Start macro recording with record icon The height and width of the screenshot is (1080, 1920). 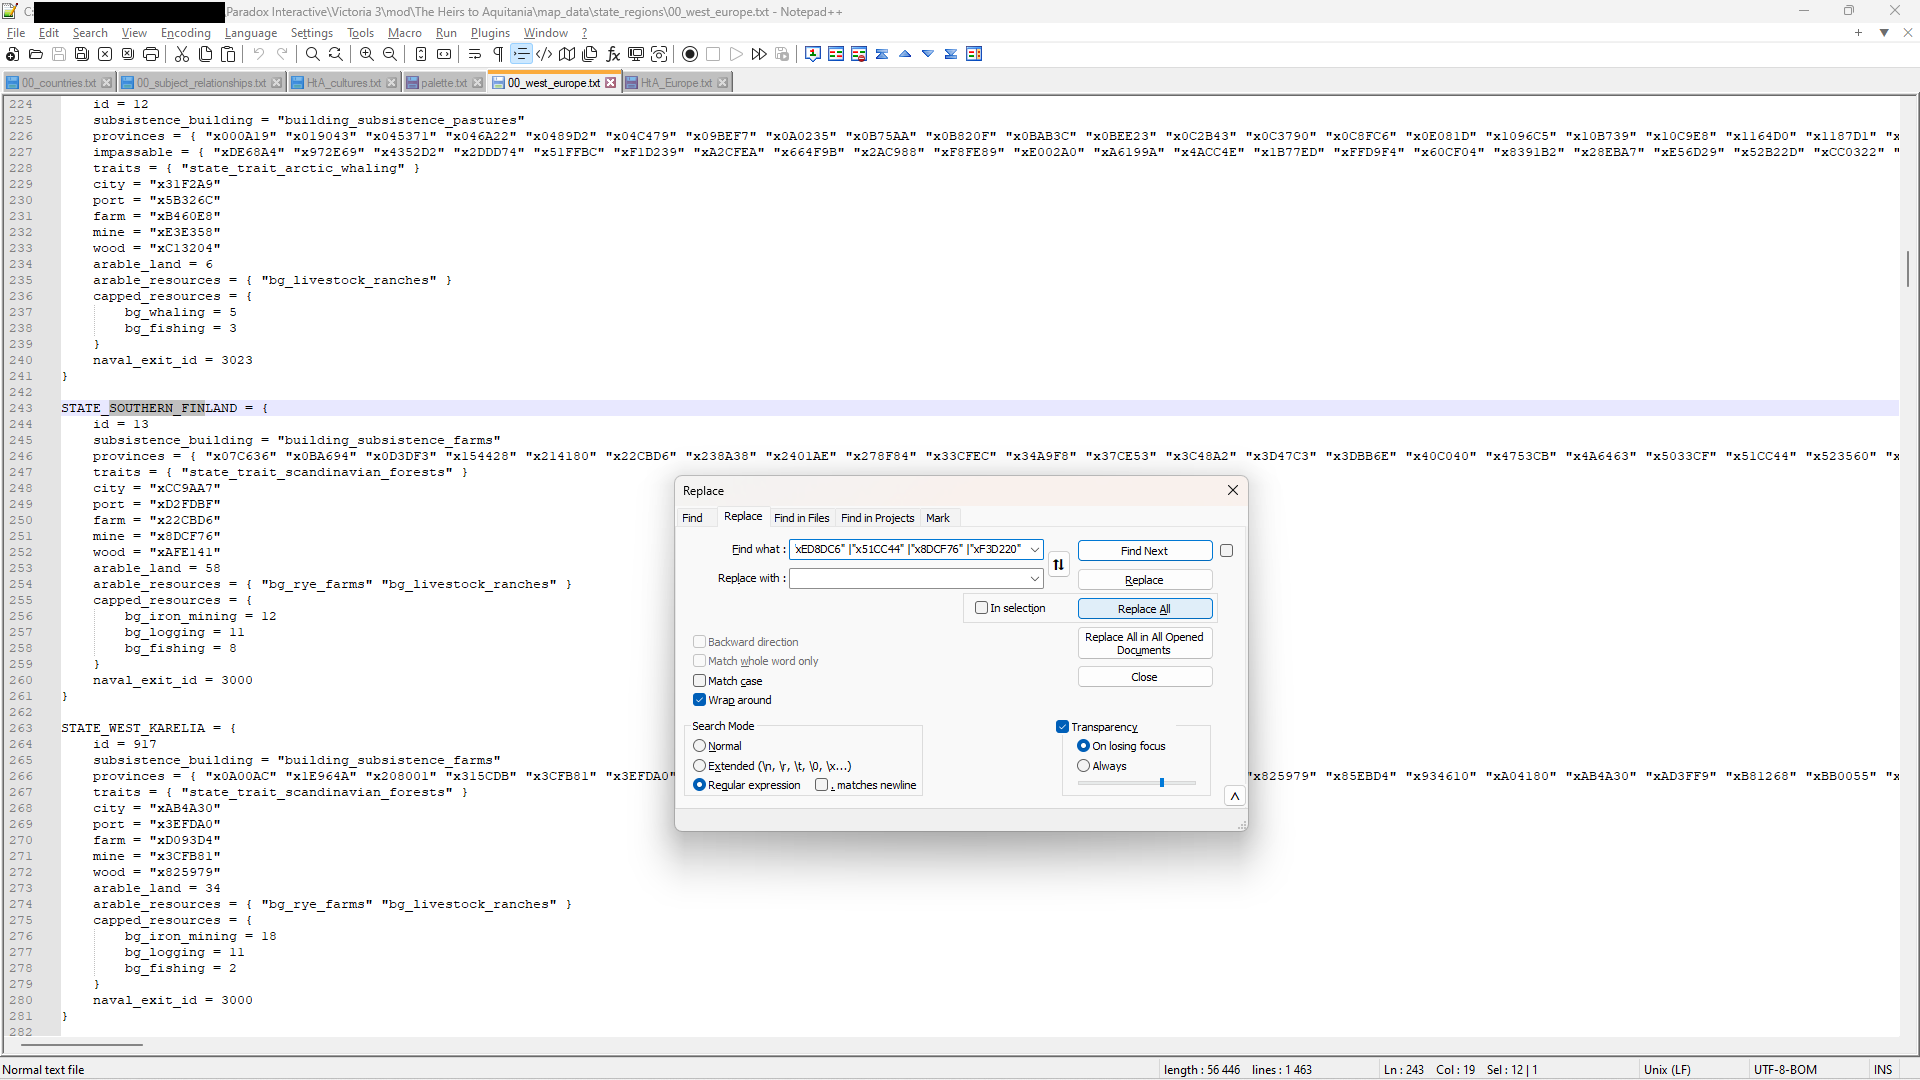(690, 54)
